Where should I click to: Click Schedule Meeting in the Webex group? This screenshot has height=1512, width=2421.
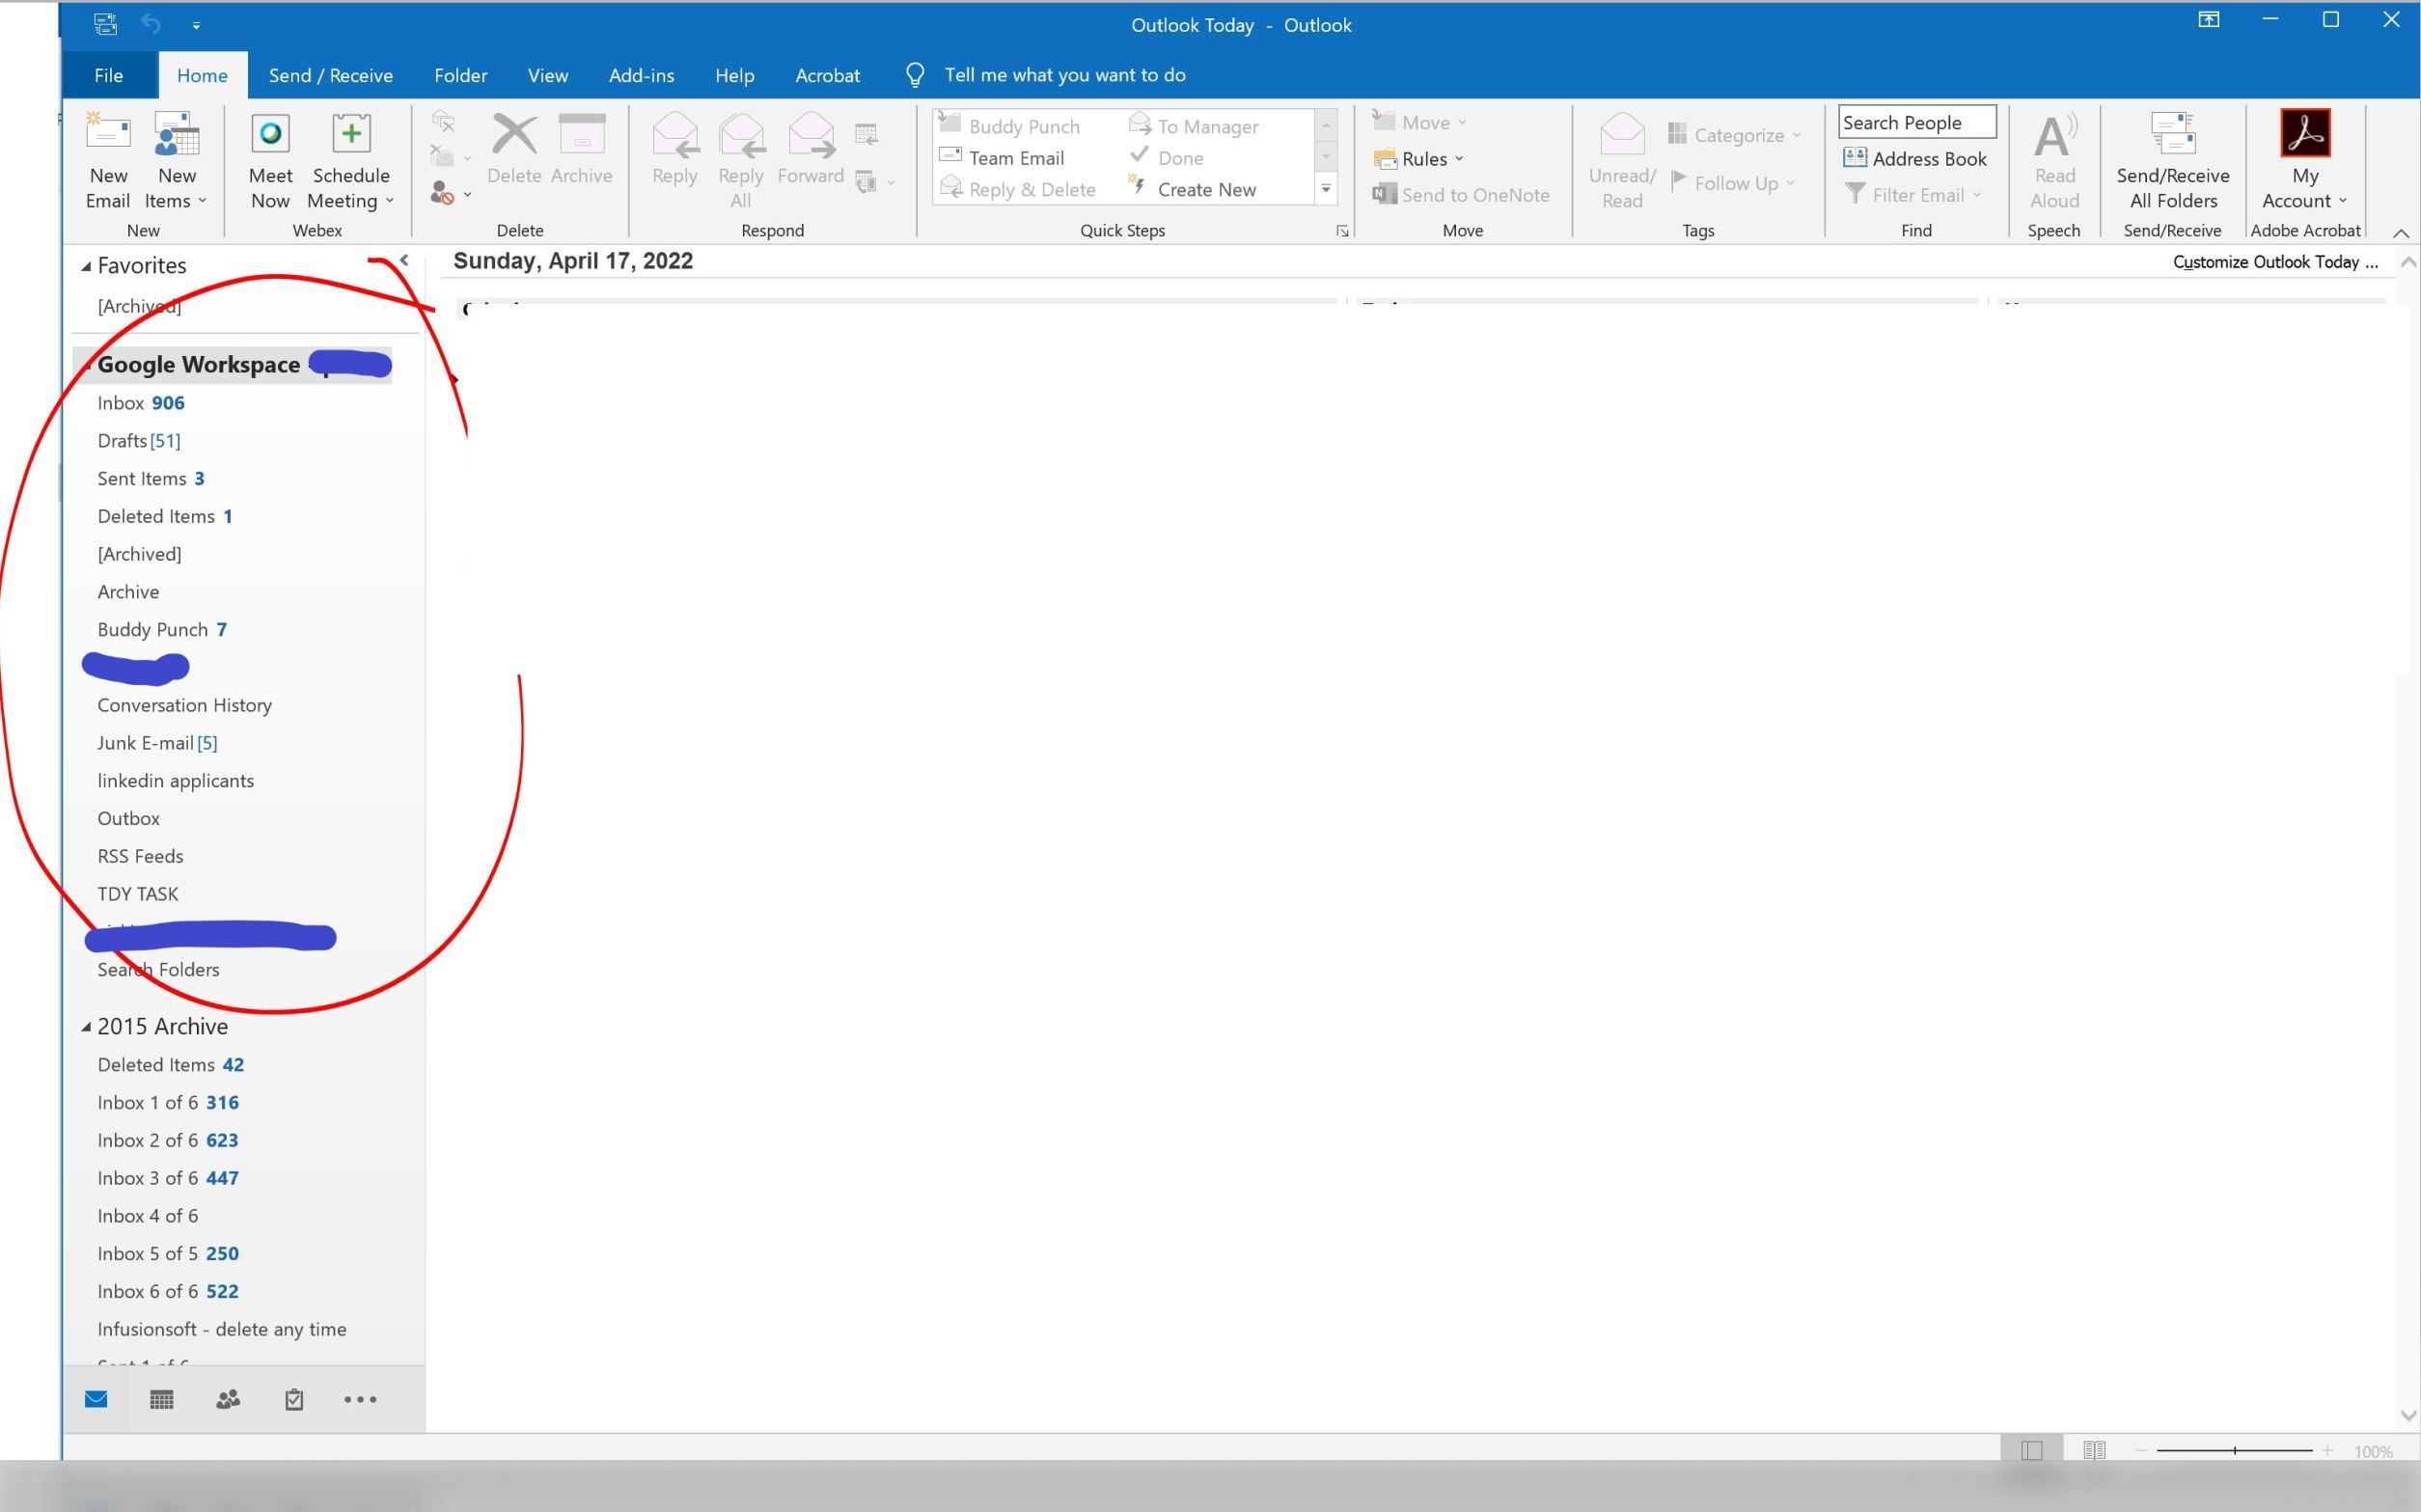coord(348,160)
